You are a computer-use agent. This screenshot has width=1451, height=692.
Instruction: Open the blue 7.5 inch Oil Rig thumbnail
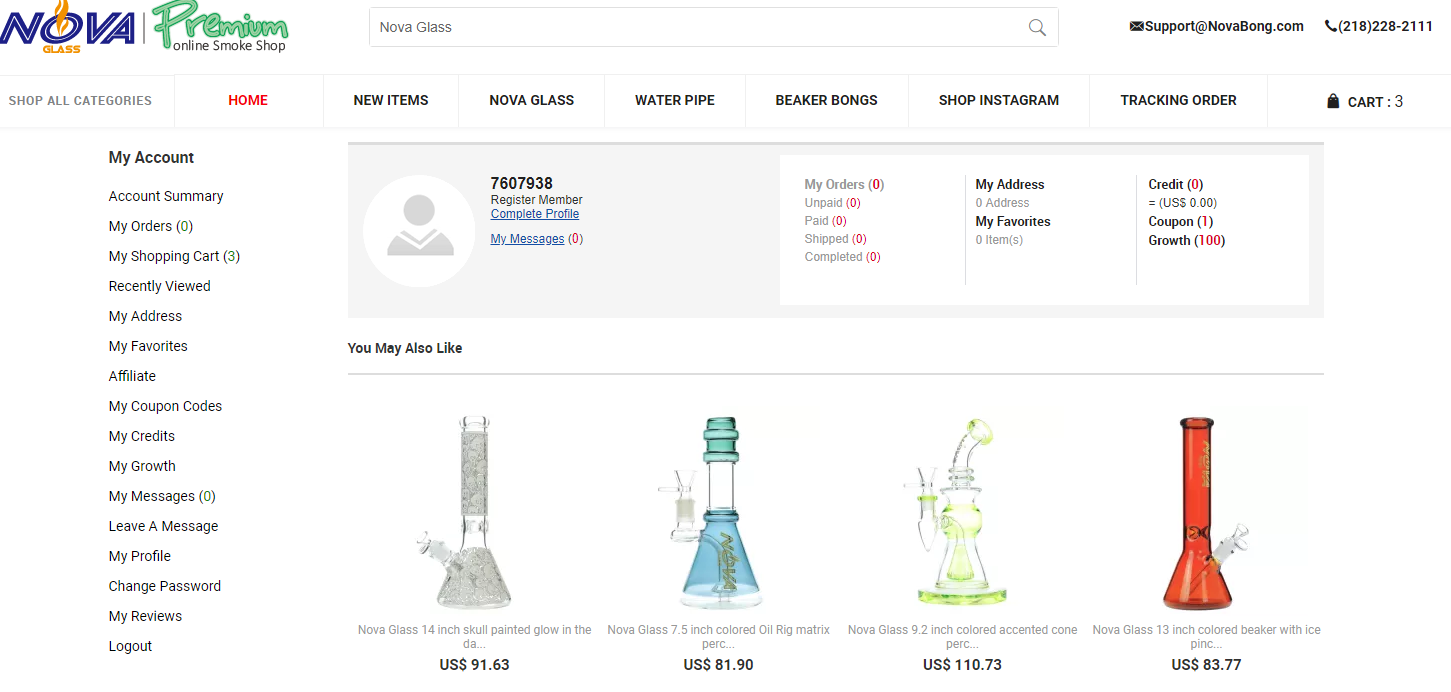point(718,512)
